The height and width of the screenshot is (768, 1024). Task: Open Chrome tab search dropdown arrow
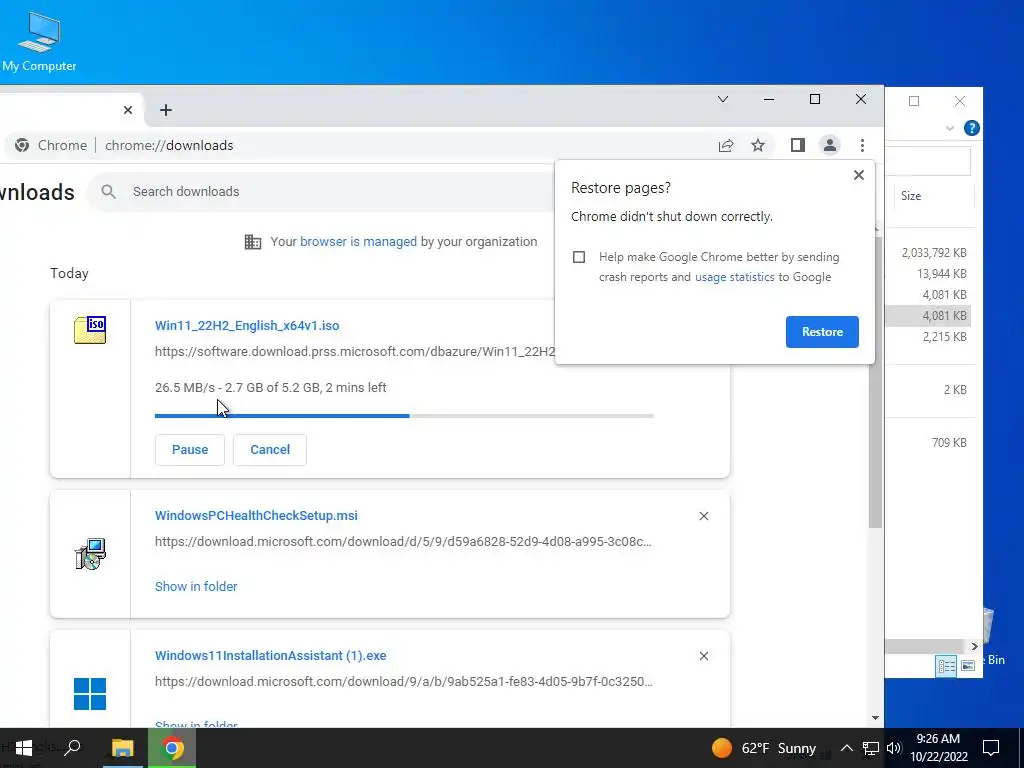[723, 99]
